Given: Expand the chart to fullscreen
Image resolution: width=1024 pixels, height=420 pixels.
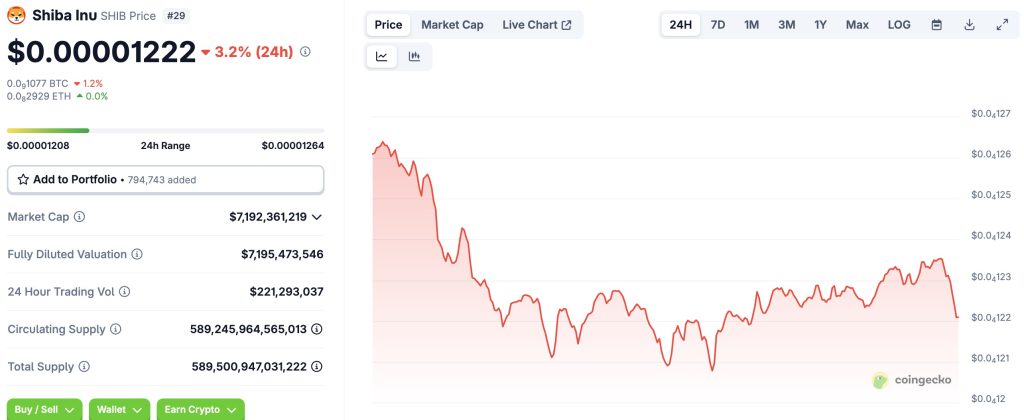Looking at the screenshot, I should (x=1002, y=25).
